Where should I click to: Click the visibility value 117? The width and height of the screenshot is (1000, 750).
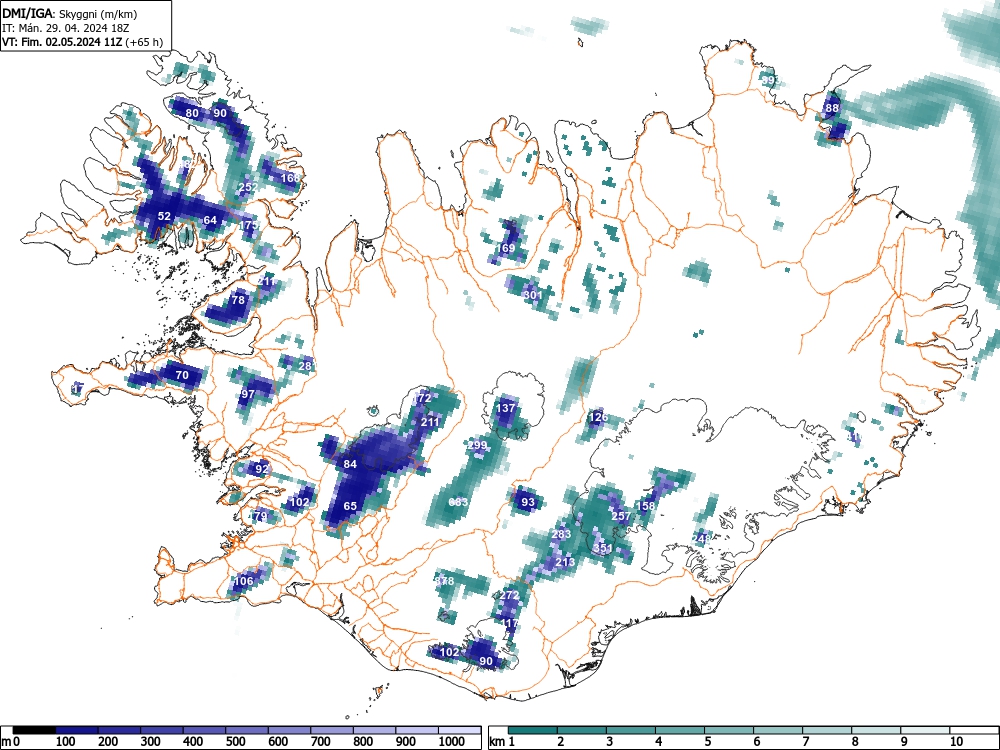(510, 623)
